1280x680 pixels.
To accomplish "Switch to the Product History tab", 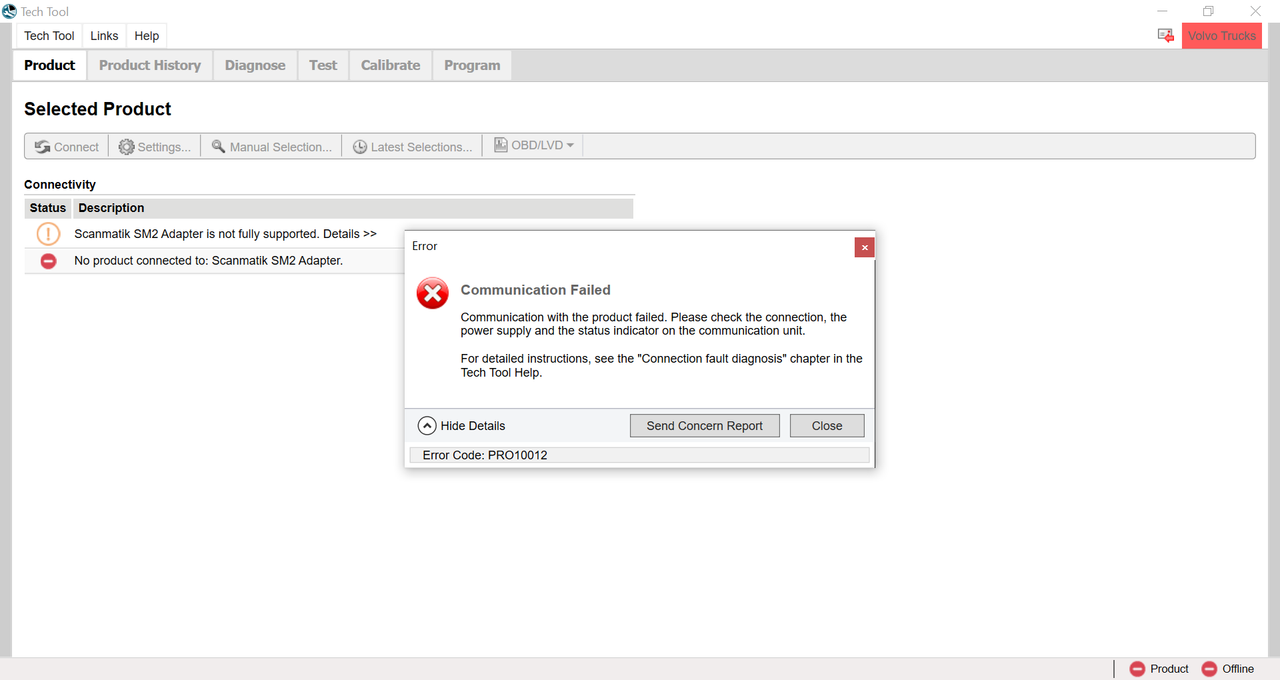I will pos(150,65).
